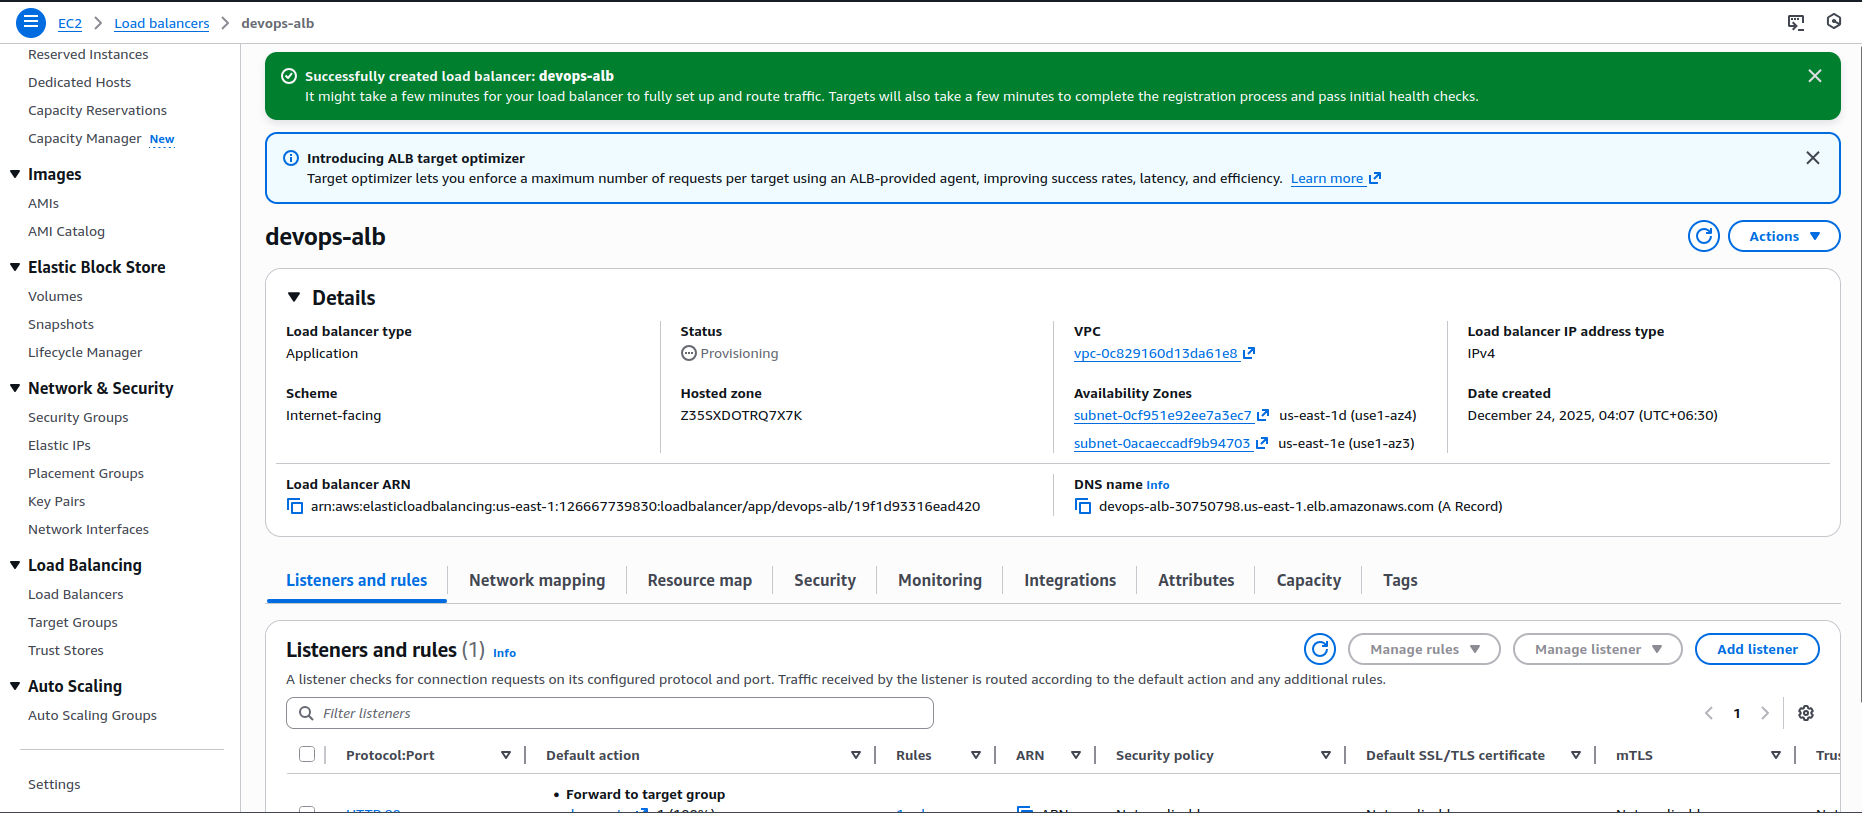The width and height of the screenshot is (1862, 813).
Task: Collapse Auto Scaling sidebar section
Action: pos(15,686)
